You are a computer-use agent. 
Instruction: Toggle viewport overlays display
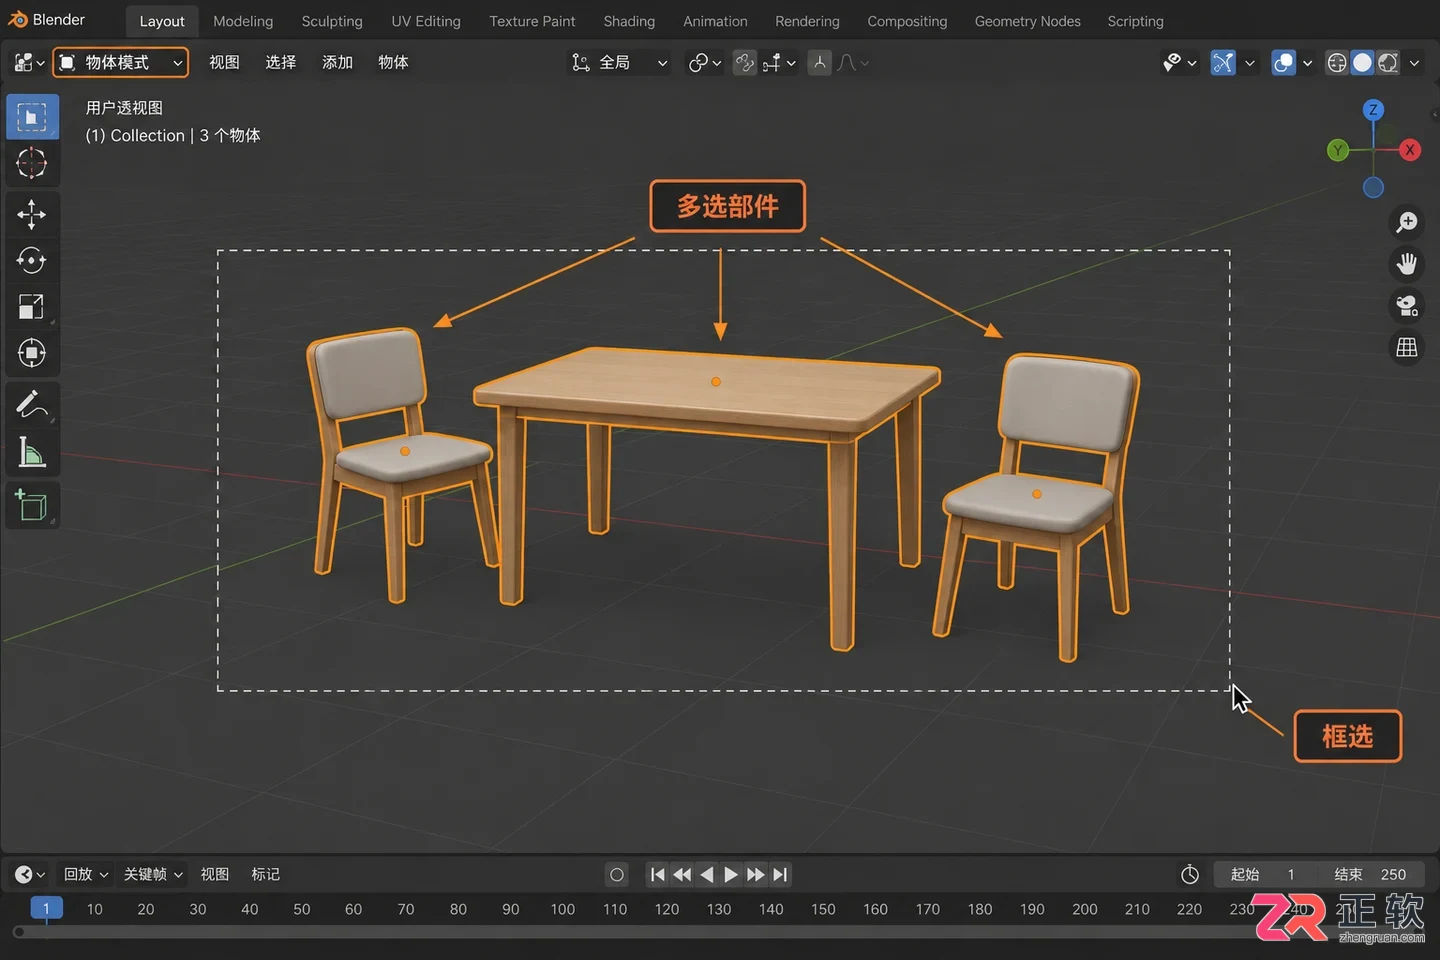[x=1283, y=63]
